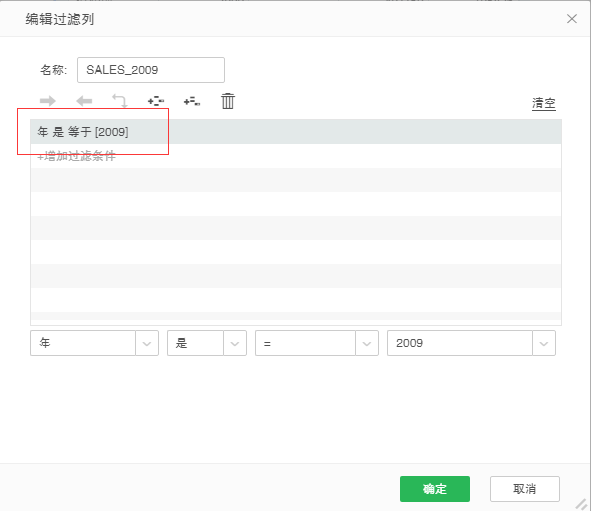The width and height of the screenshot is (591, 511).
Task: Click the 2009 value text box
Action: [460, 343]
